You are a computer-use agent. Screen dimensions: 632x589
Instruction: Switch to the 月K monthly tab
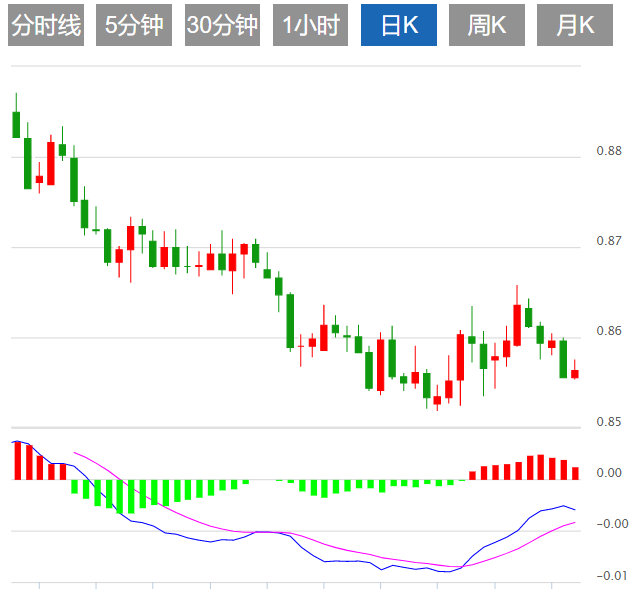tap(575, 25)
